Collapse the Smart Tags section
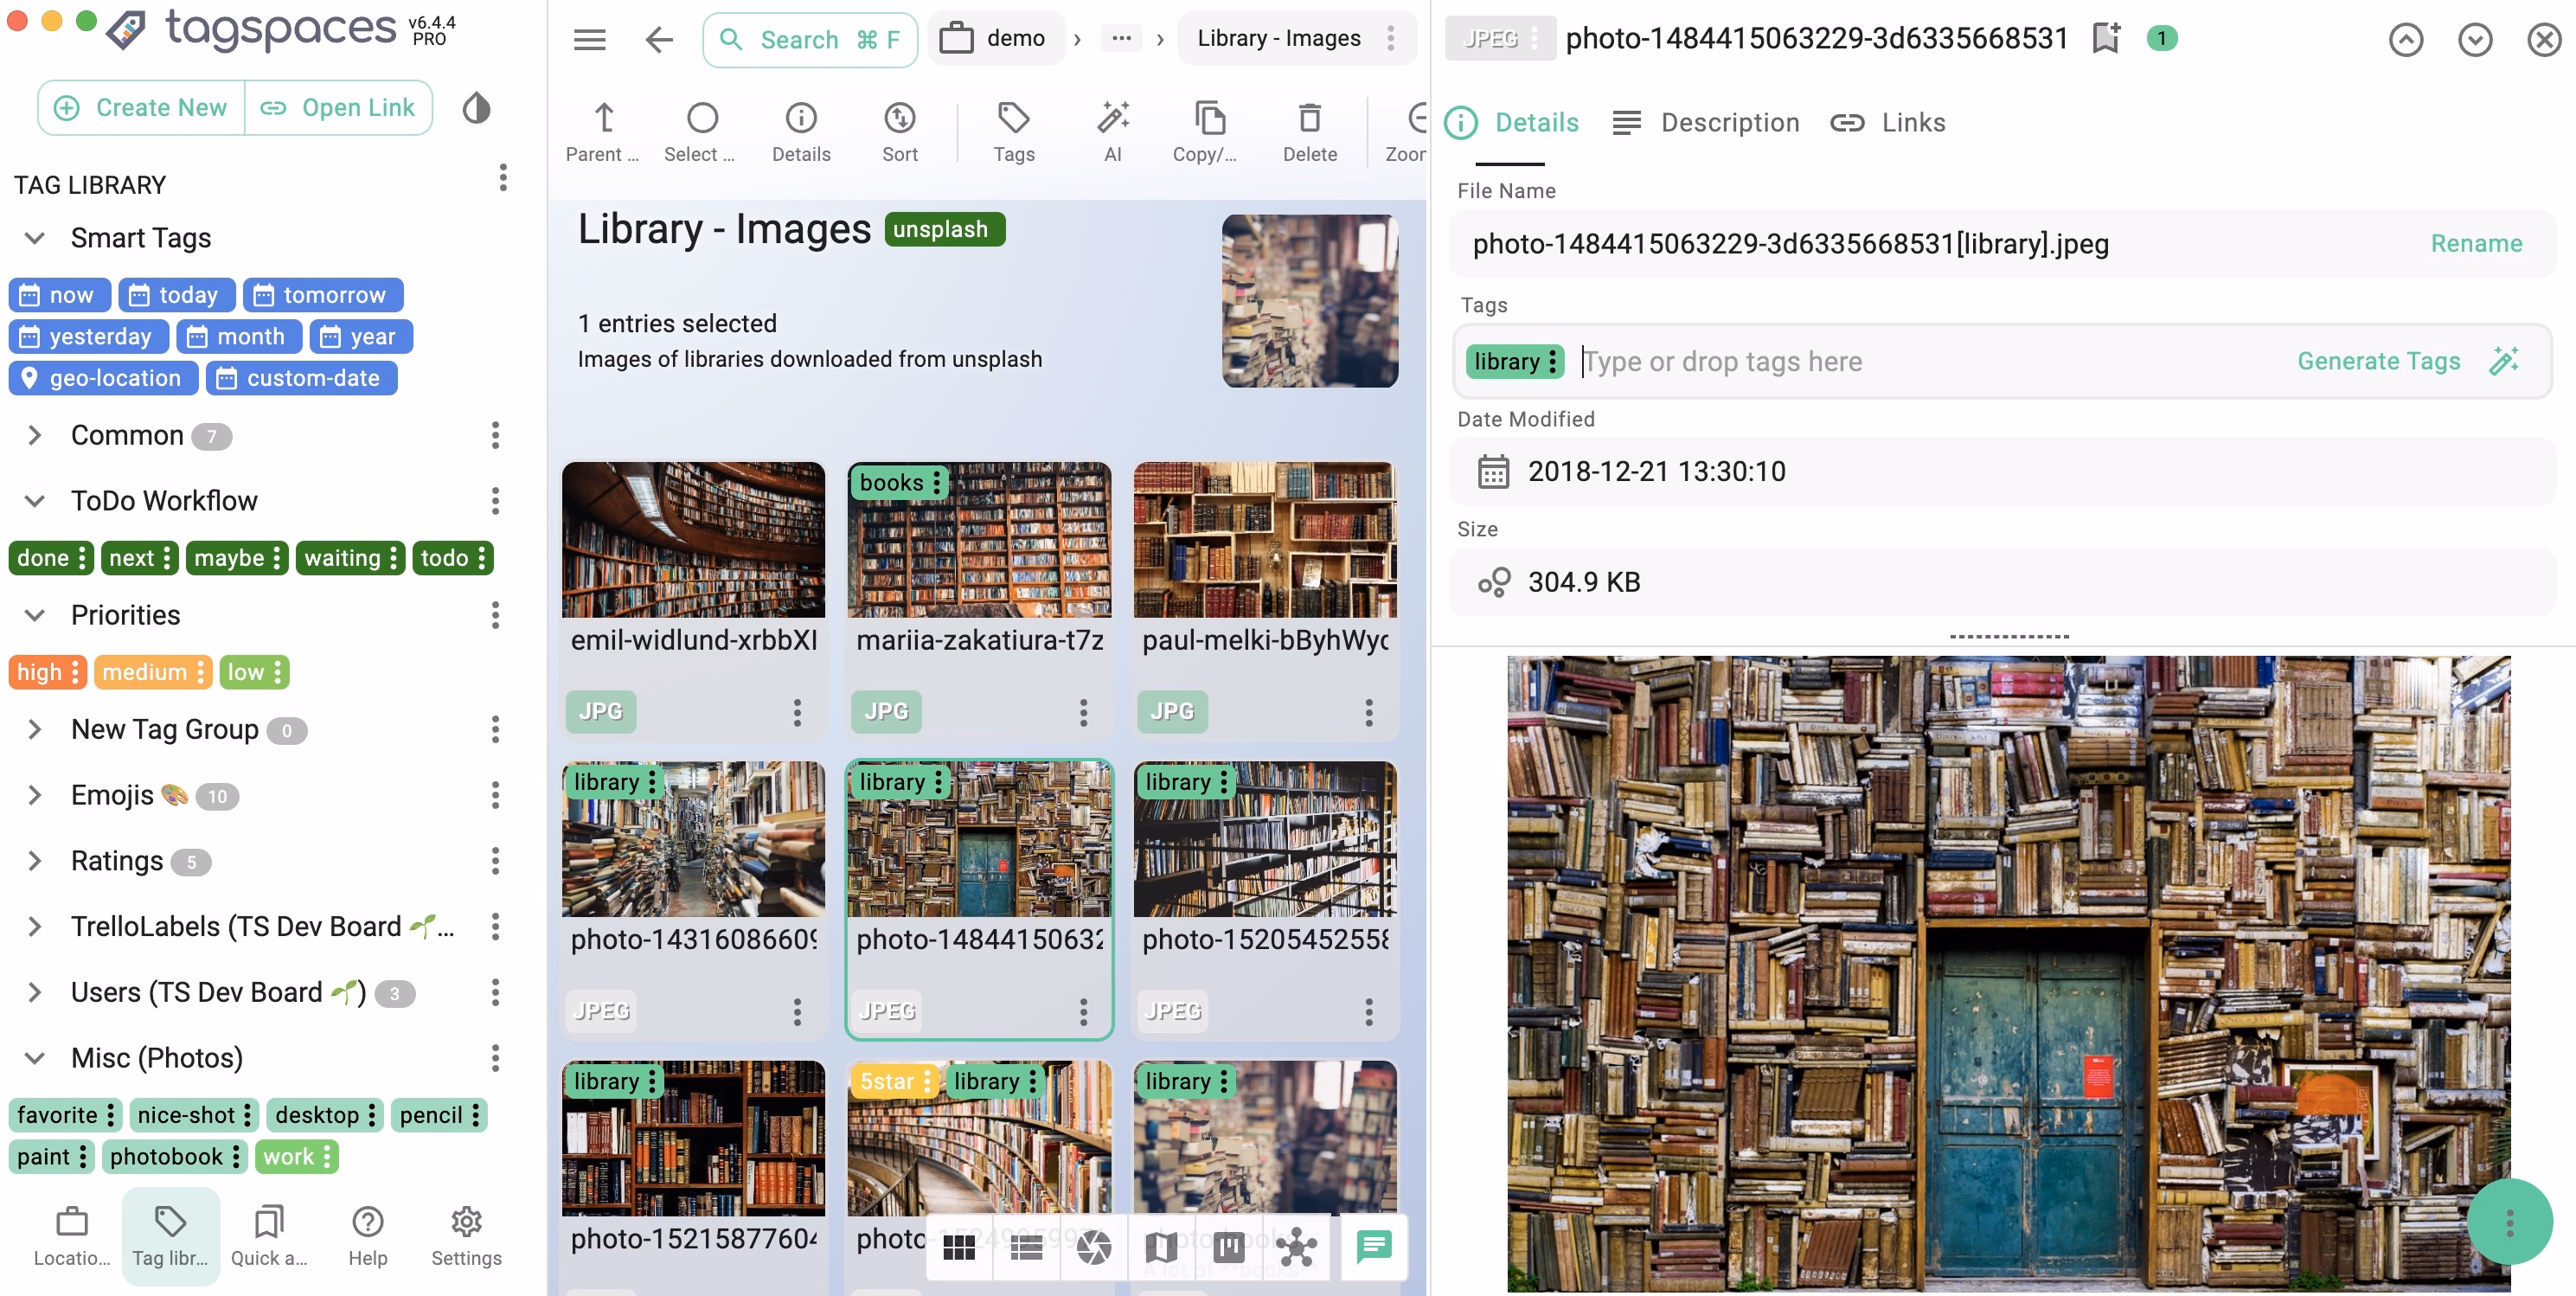Screen dimensions: 2576x1296 34,238
